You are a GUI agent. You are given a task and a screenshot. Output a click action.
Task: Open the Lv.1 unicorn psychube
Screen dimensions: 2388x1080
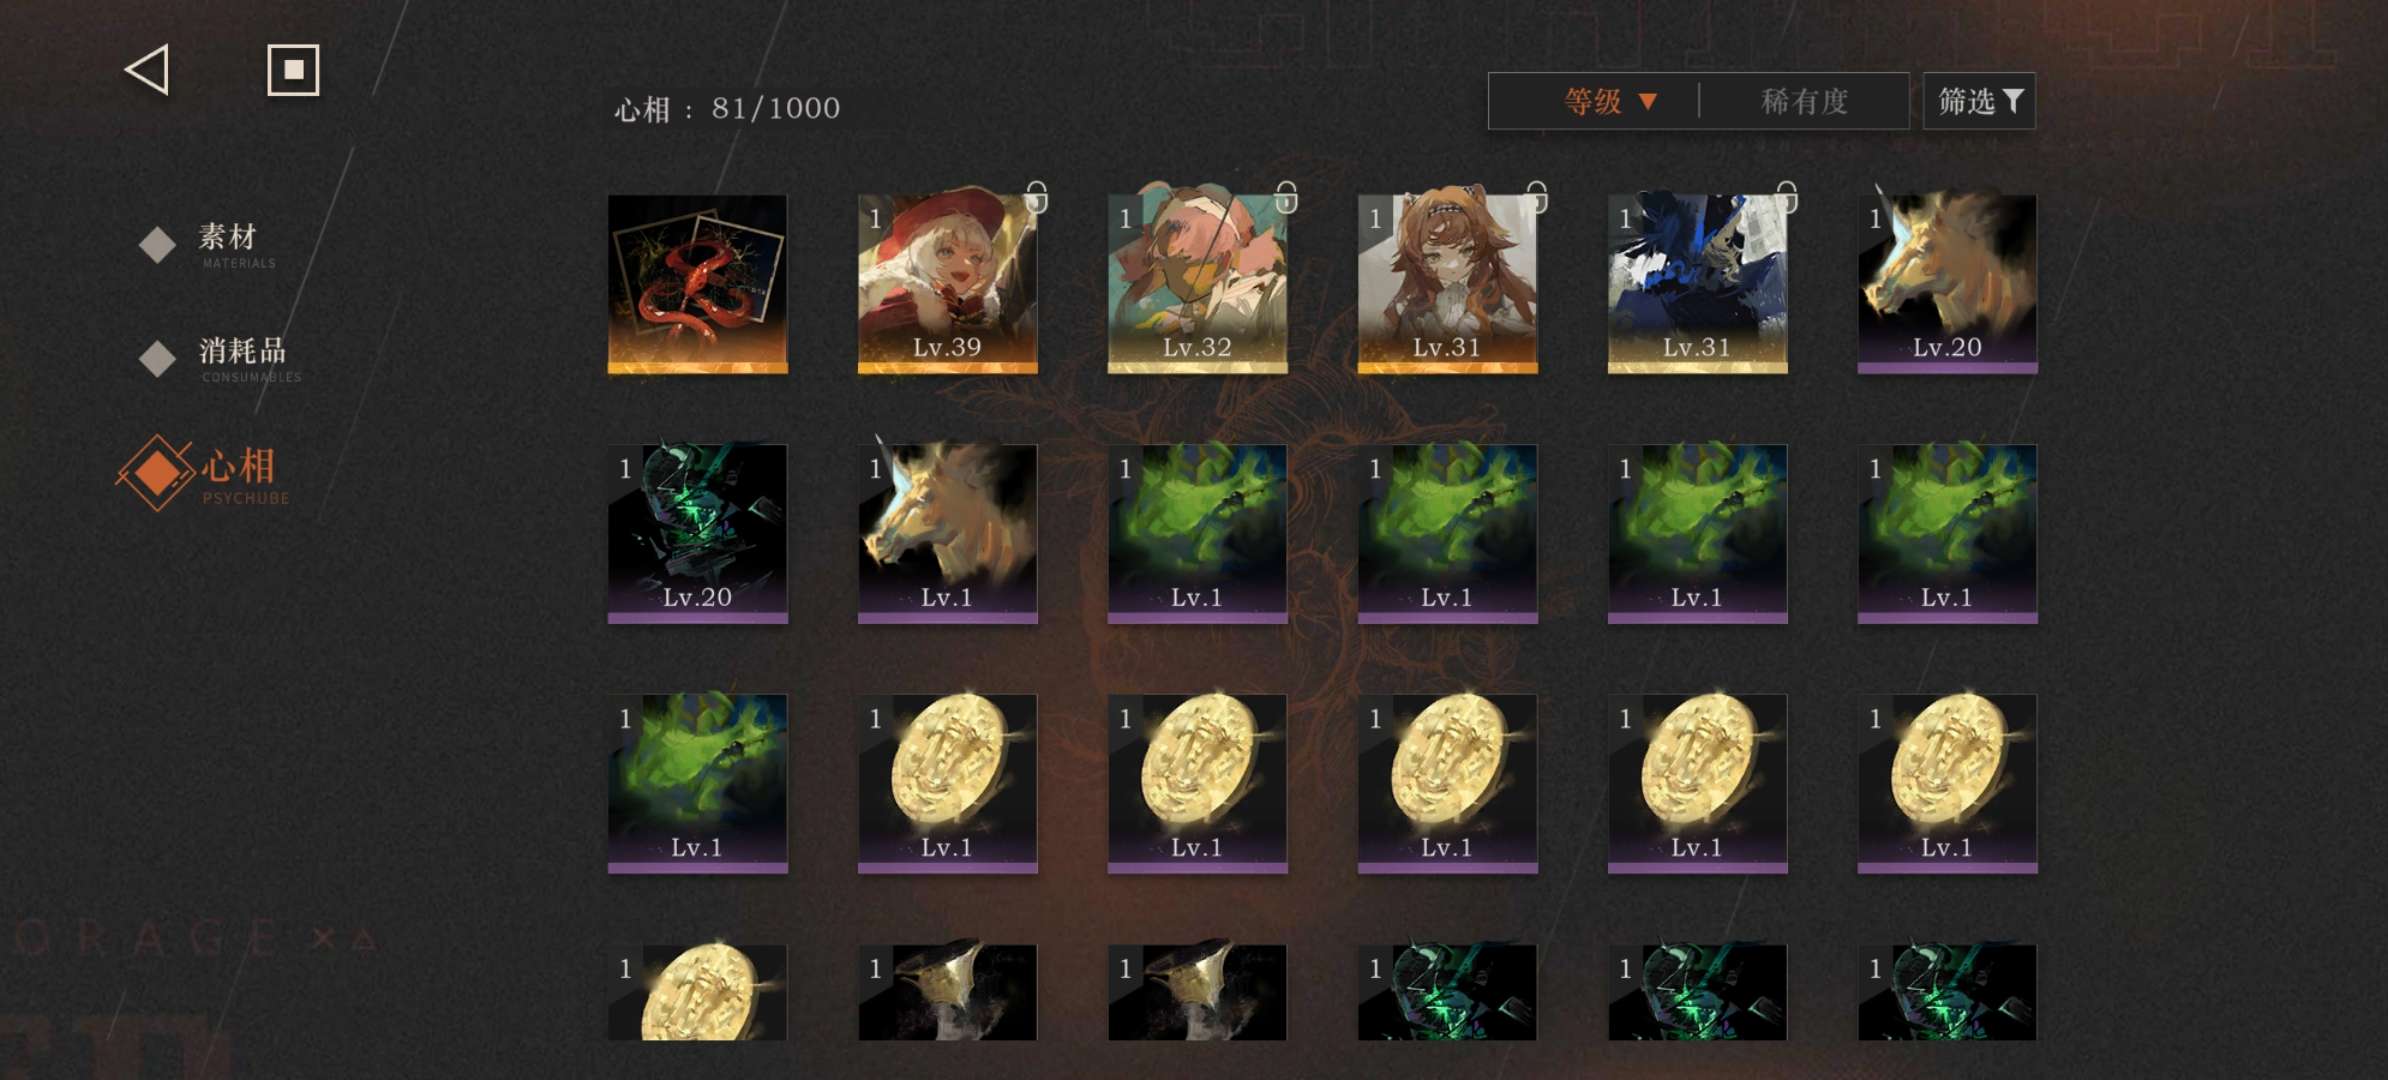(947, 534)
